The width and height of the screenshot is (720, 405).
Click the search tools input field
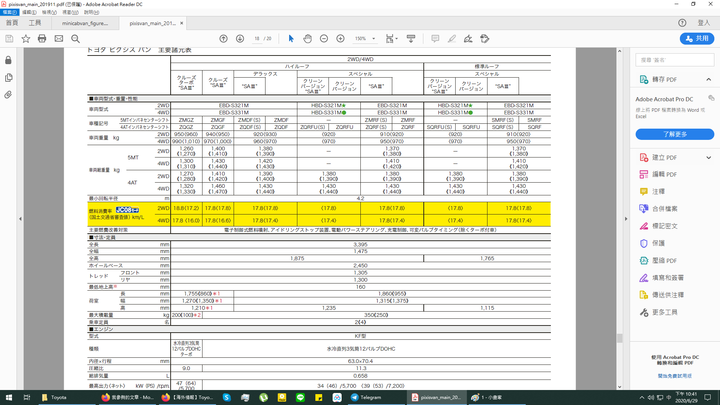[675, 60]
